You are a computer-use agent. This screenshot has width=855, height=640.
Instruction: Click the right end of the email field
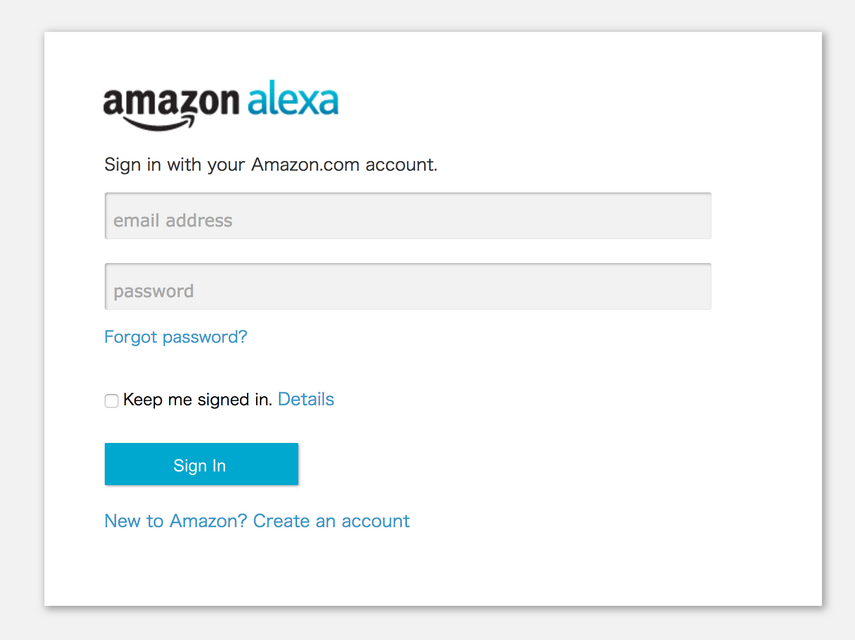(x=690, y=216)
